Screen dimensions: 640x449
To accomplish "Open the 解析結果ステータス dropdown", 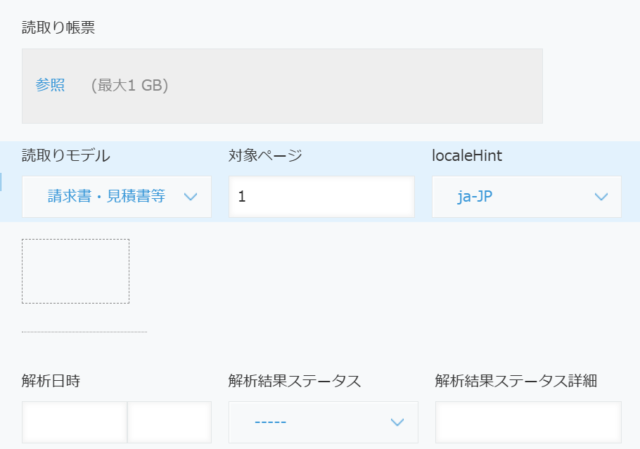I will pos(323,422).
